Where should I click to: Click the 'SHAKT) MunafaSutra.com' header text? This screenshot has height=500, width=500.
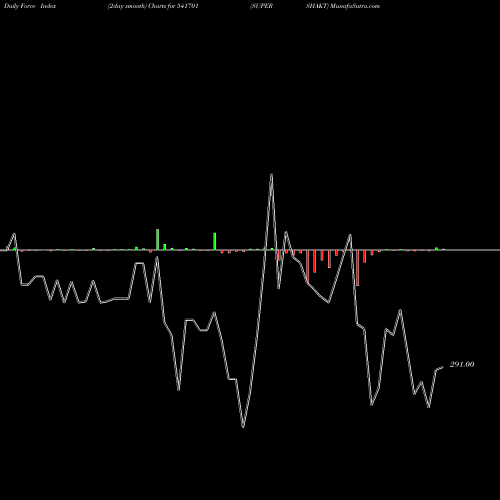pyautogui.click(x=343, y=6)
